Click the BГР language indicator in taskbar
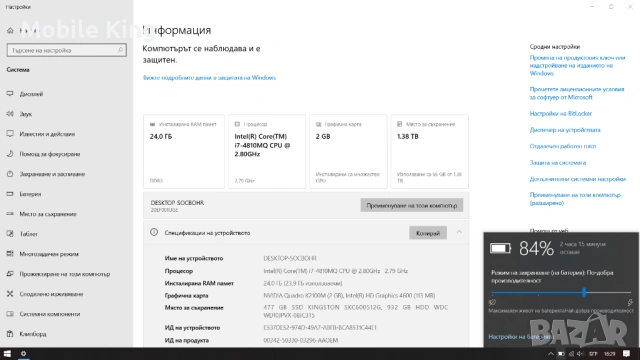Image resolution: width=640 pixels, height=360 pixels. point(593,354)
